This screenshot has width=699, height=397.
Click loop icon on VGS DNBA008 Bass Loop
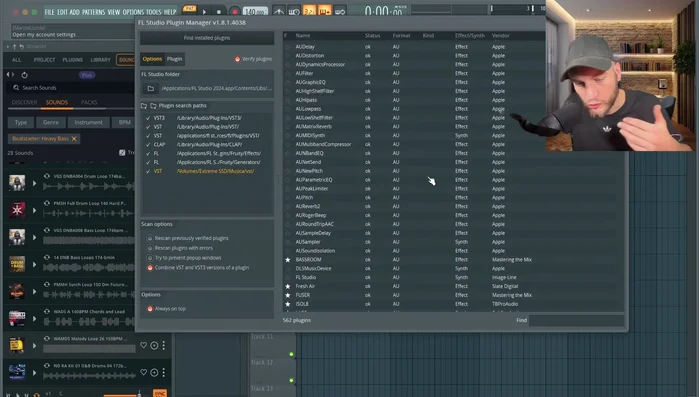(x=47, y=230)
